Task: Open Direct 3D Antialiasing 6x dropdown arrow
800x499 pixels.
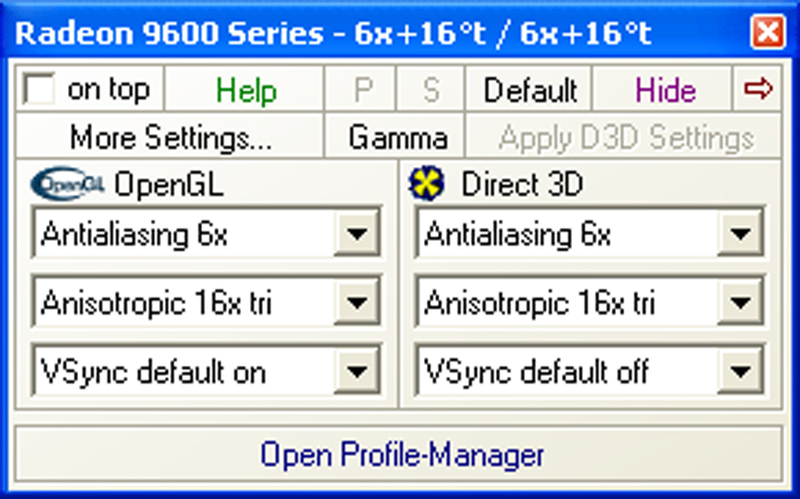Action: [740, 234]
